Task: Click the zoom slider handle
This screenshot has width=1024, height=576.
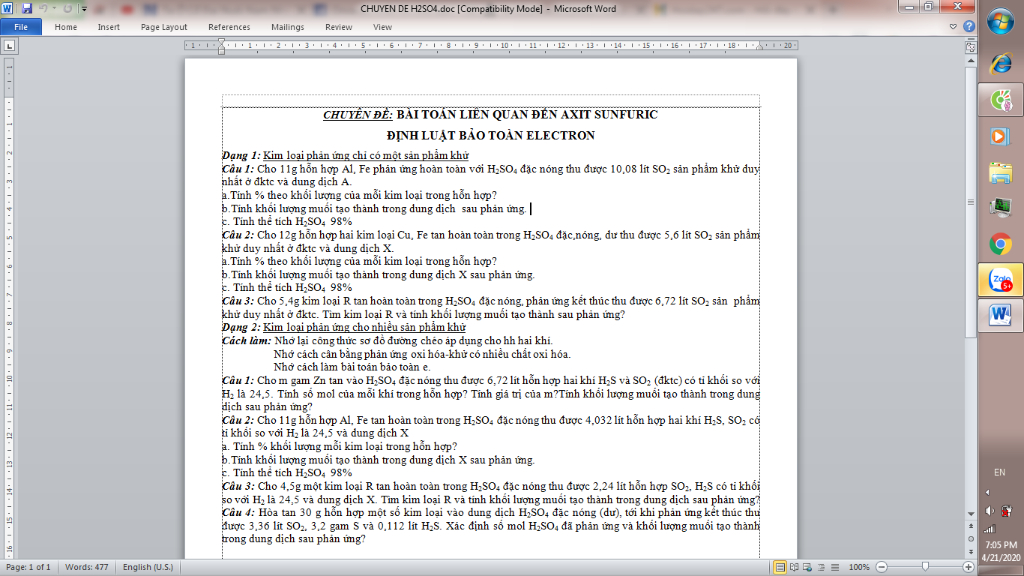Action: click(x=925, y=568)
